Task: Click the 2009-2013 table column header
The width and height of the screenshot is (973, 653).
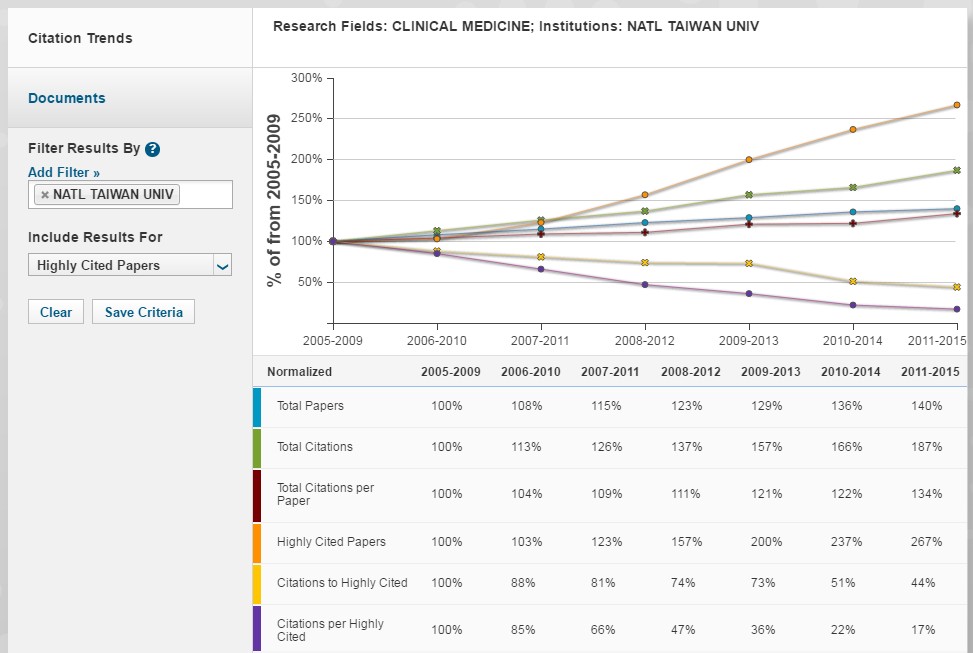Action: click(771, 372)
